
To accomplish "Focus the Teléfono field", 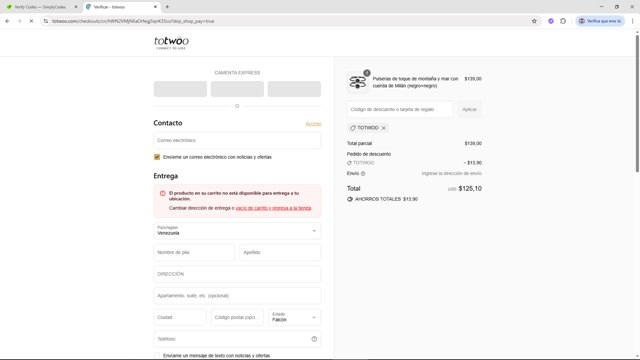I will tap(237, 339).
